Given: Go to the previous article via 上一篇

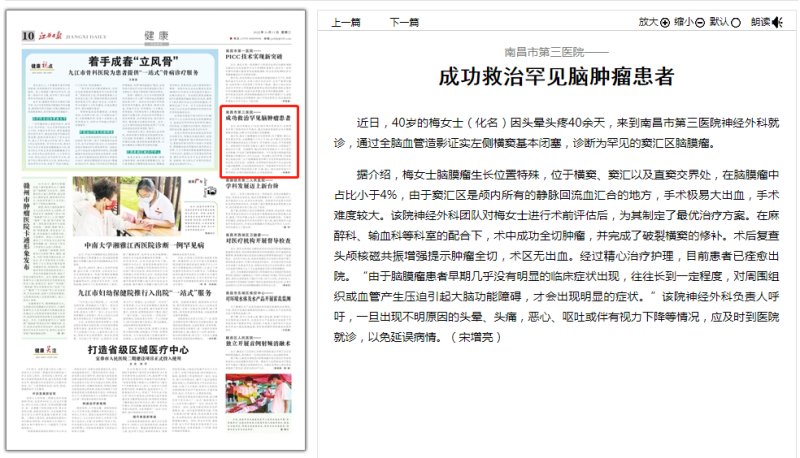Looking at the screenshot, I should coord(346,22).
